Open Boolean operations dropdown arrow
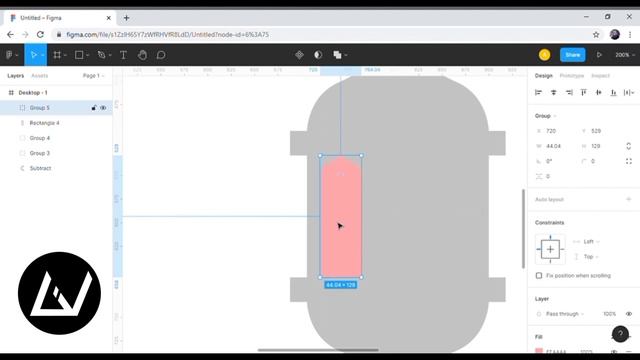 click(x=346, y=55)
